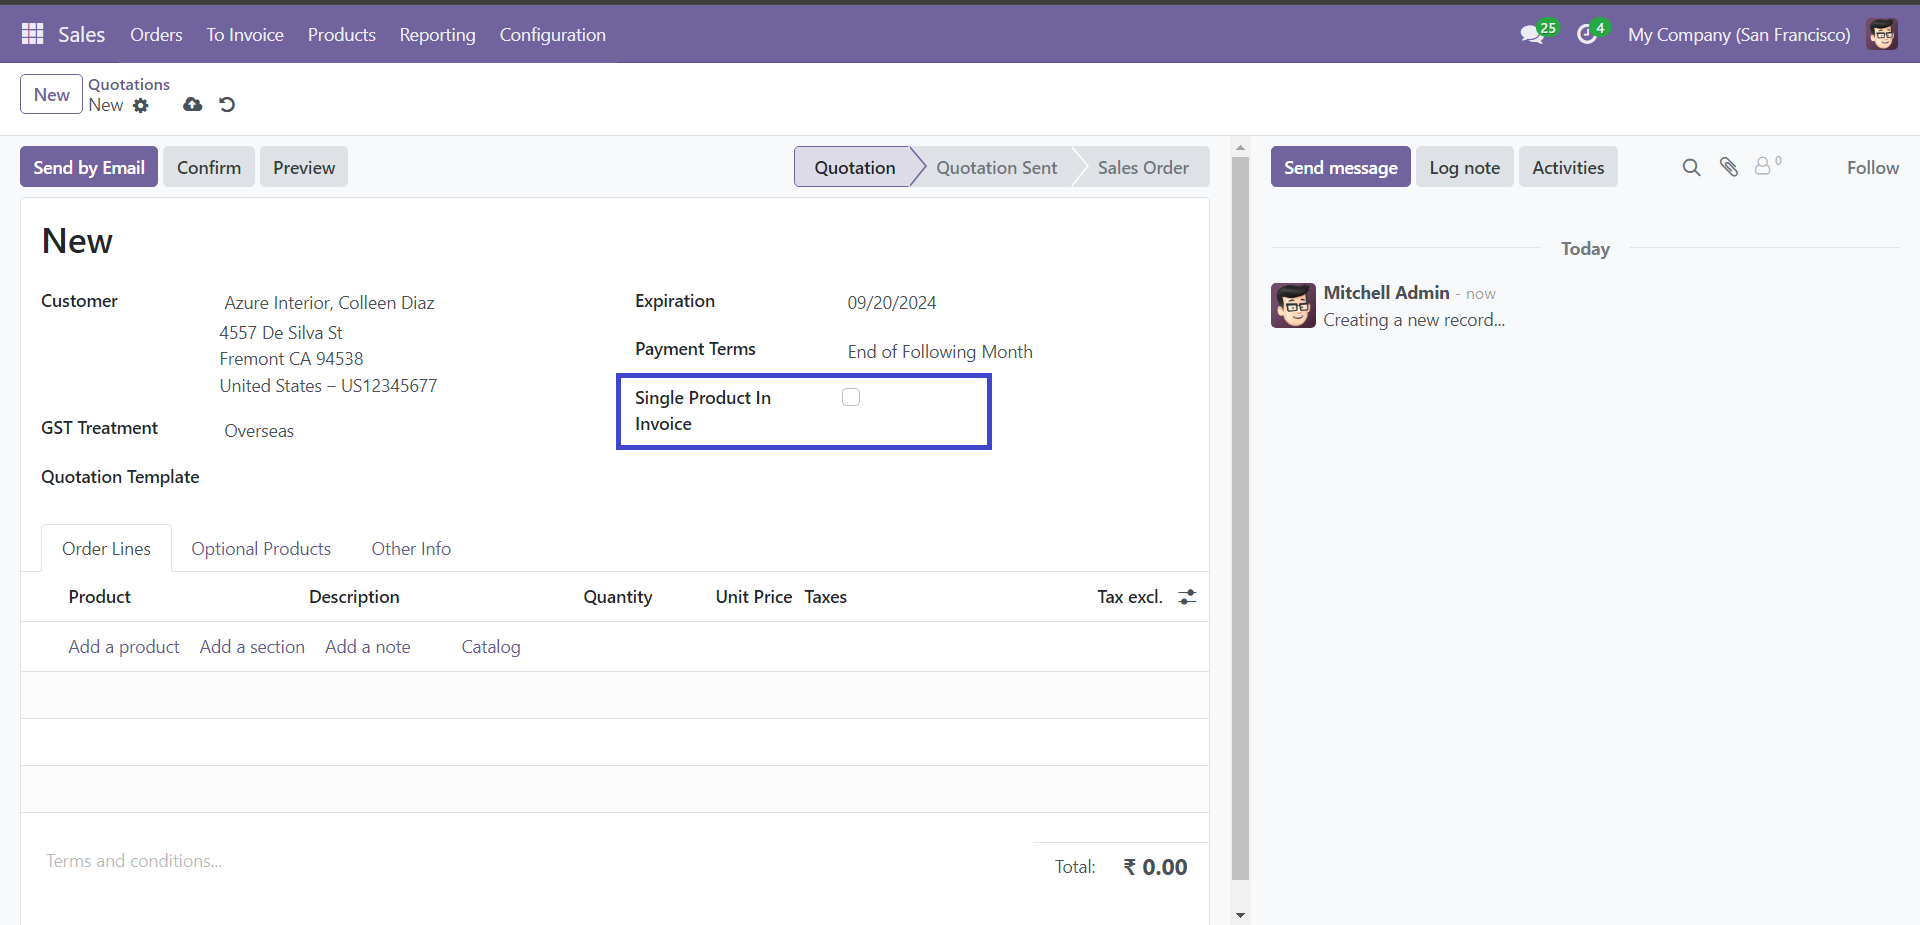Click the Add a product link
Screen dimensions: 1920x925
click(124, 647)
